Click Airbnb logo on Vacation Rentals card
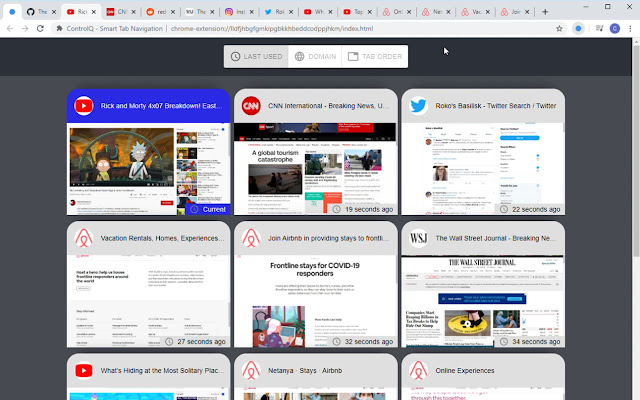The image size is (640, 400). (84, 238)
